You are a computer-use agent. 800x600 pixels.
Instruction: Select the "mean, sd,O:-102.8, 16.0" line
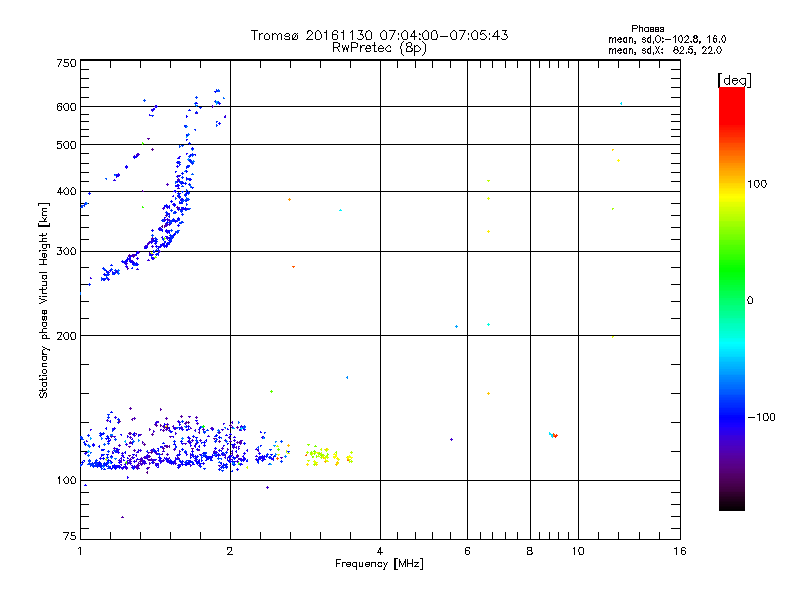(x=667, y=39)
